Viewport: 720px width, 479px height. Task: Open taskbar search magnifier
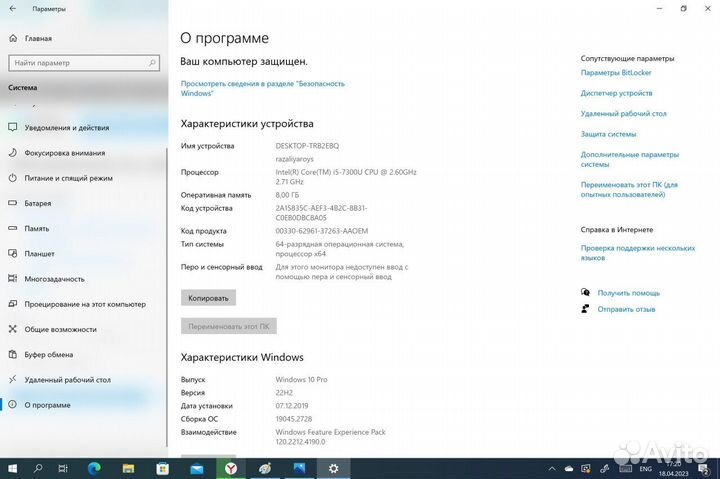tap(38, 468)
